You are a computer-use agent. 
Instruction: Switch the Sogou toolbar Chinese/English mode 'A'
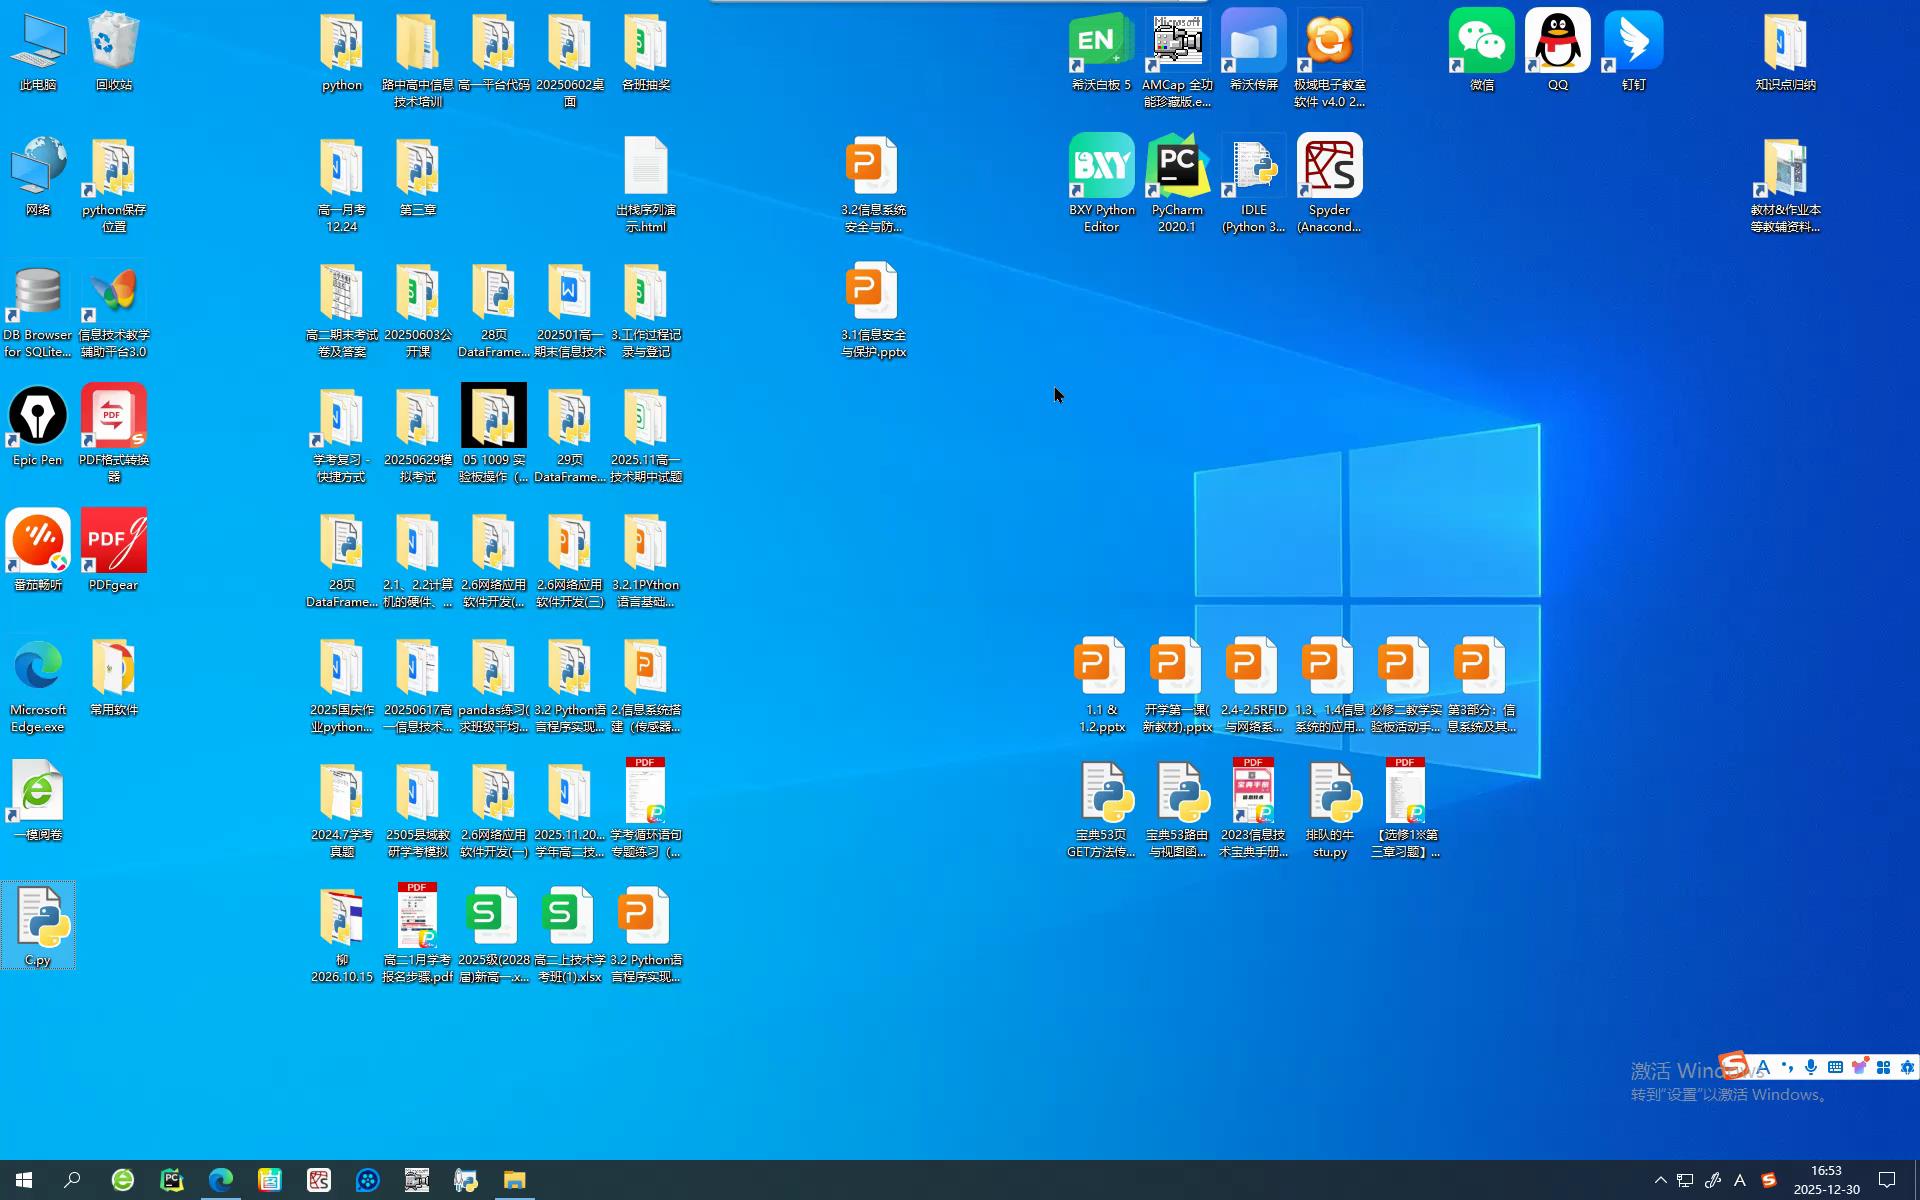pos(1764,1067)
